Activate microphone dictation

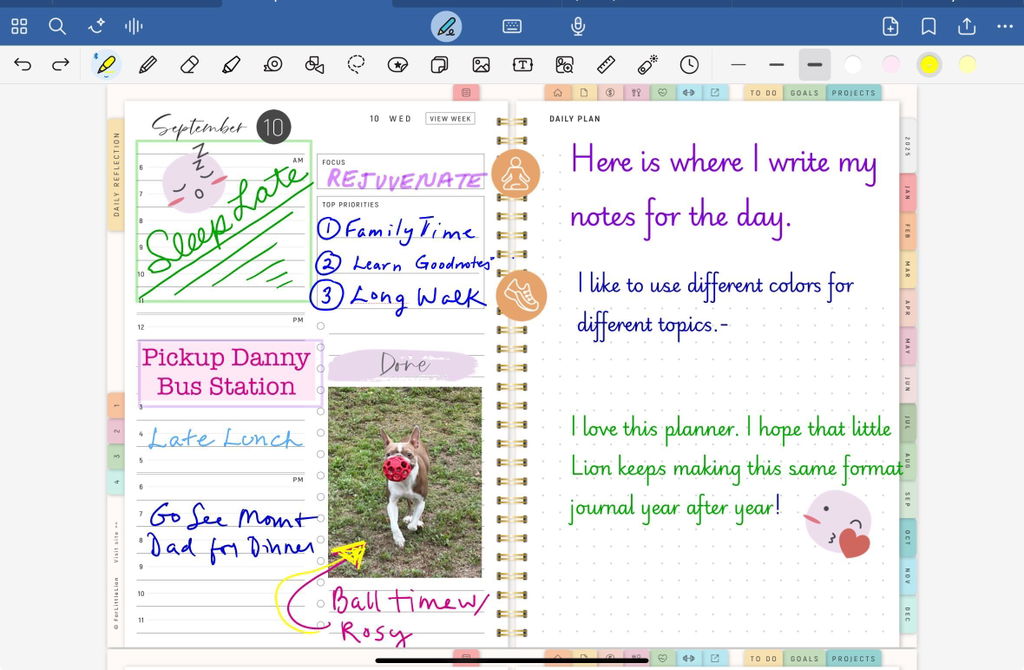578,26
